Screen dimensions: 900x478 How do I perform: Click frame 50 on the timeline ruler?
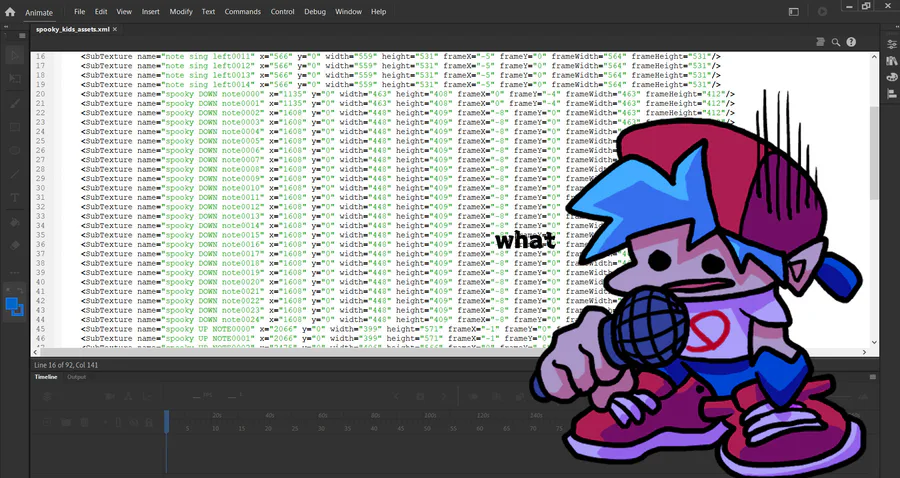coord(427,428)
